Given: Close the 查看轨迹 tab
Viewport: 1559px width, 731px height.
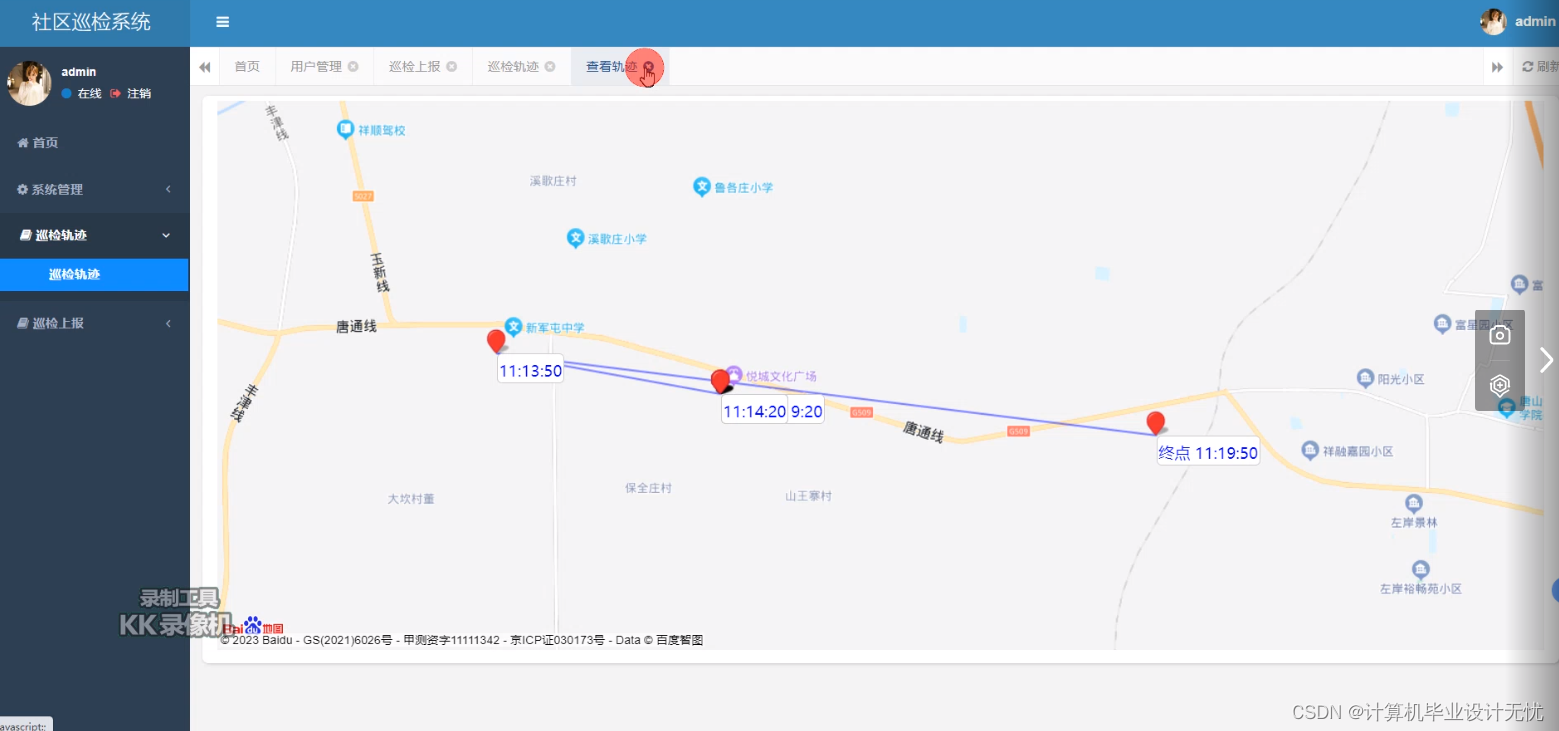Looking at the screenshot, I should point(649,67).
